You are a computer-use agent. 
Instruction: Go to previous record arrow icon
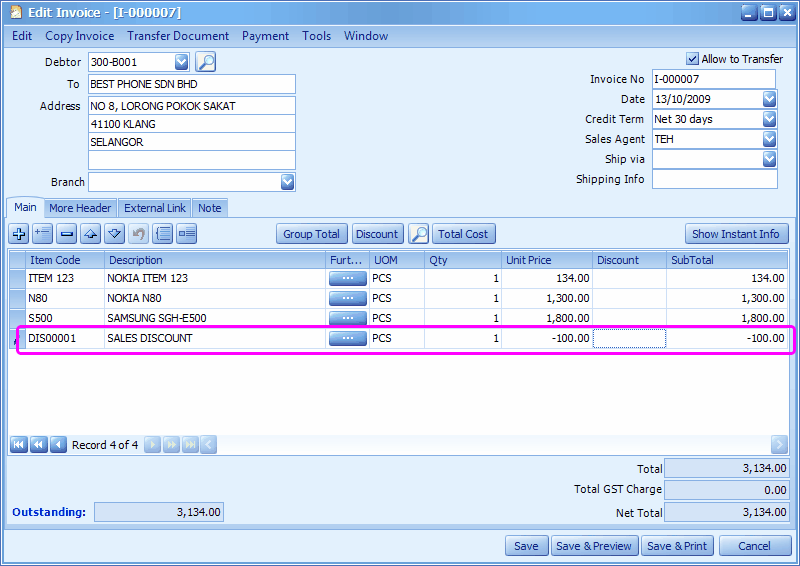tap(58, 445)
